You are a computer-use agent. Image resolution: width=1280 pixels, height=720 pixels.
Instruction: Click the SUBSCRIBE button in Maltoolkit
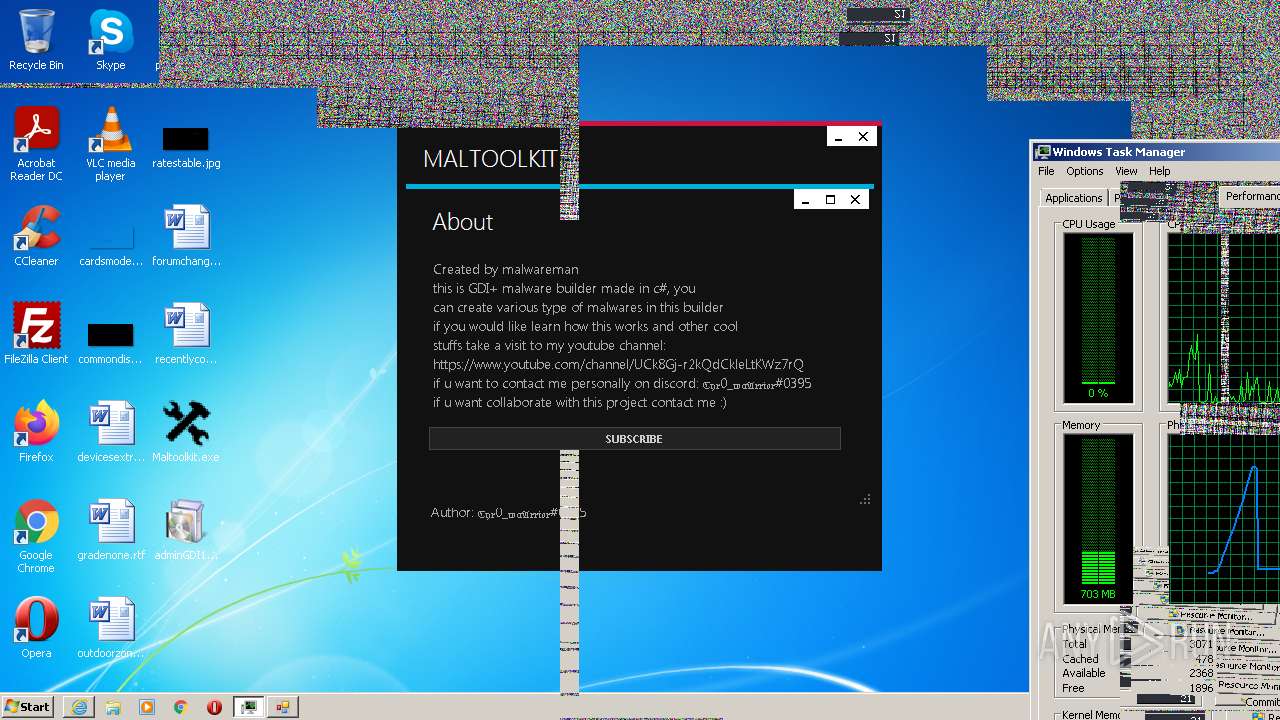click(x=634, y=439)
